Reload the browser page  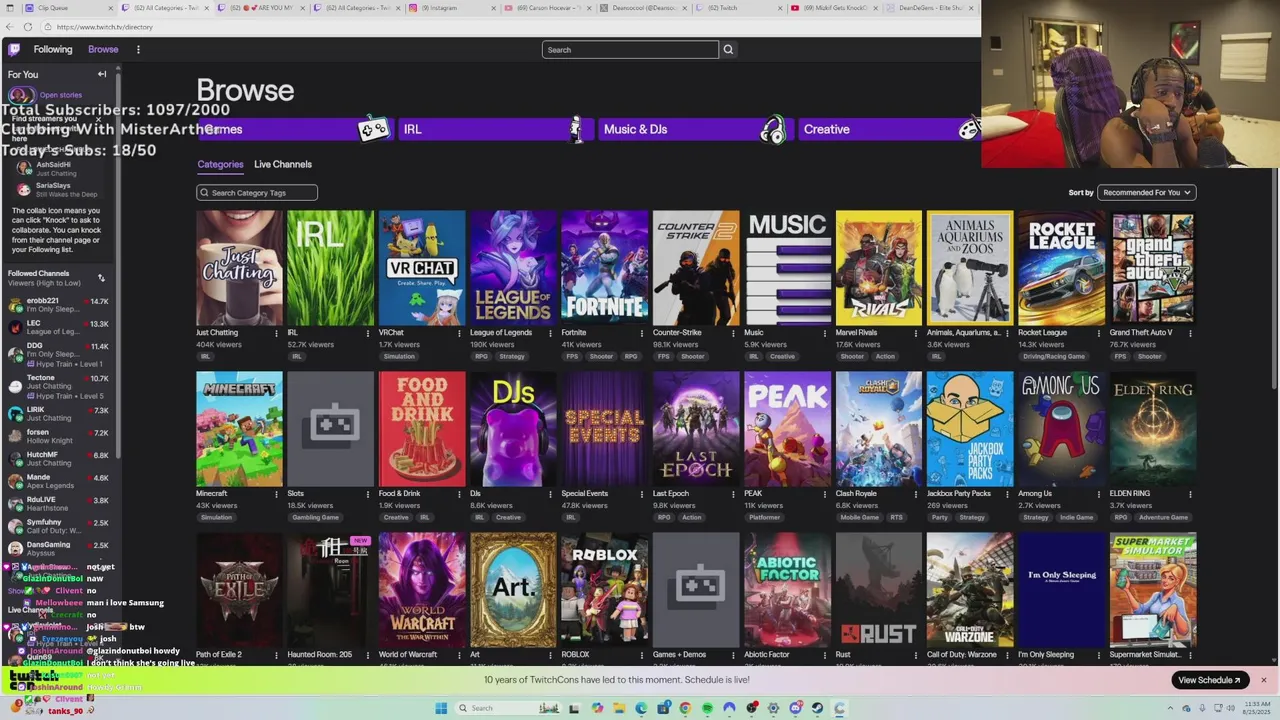click(27, 27)
